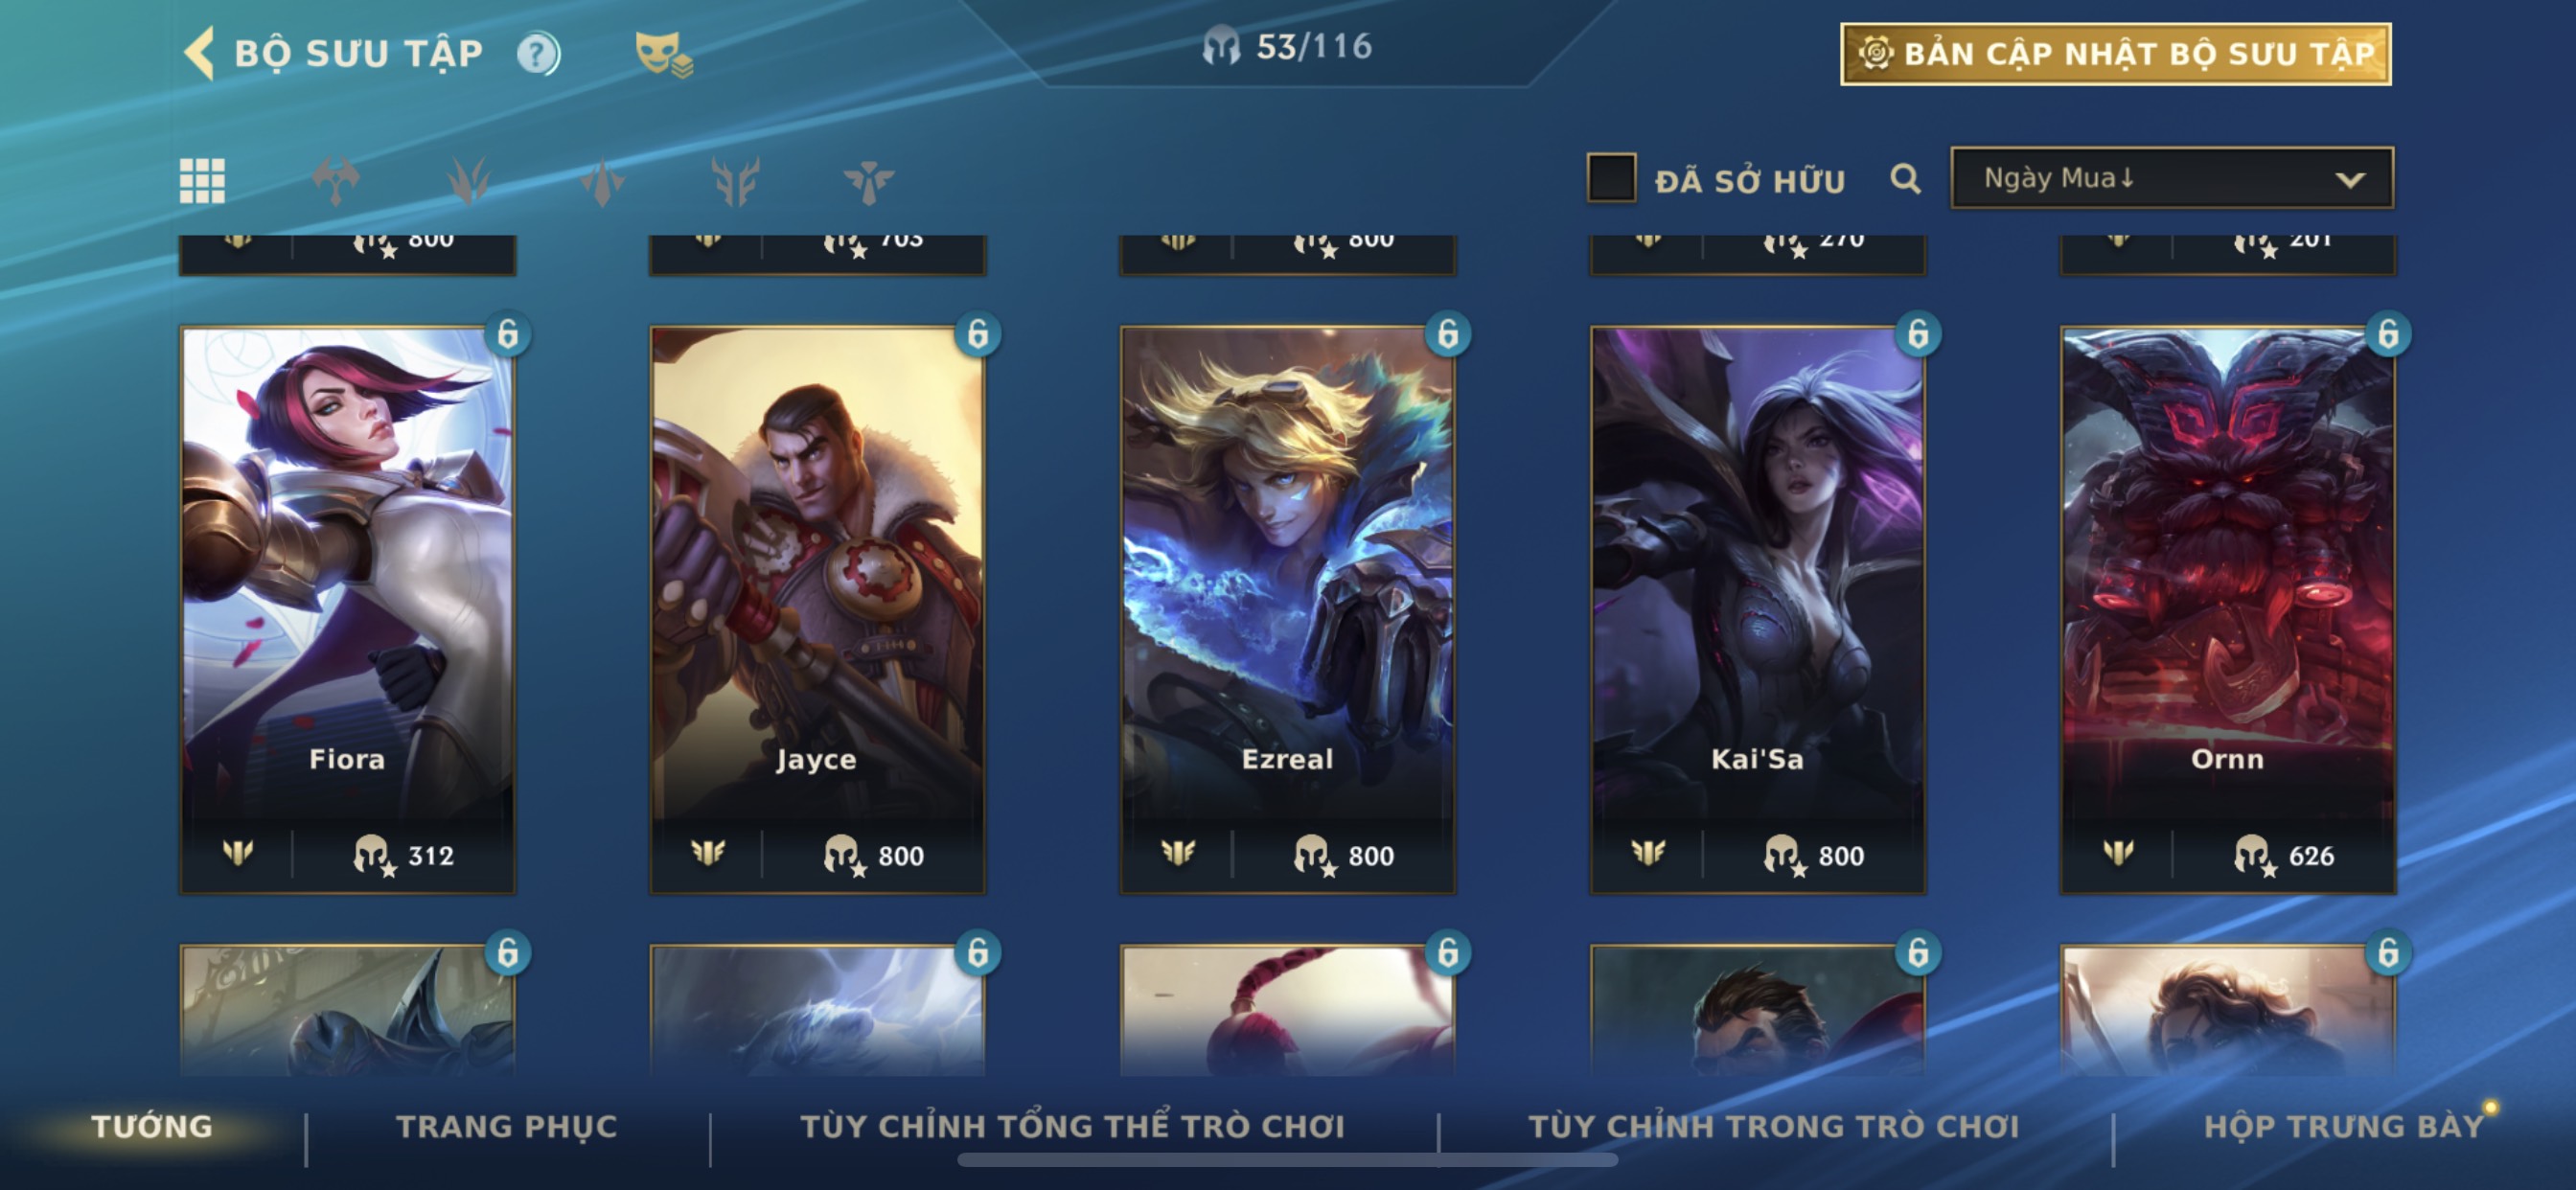Image resolution: width=2576 pixels, height=1190 pixels.
Task: Click the horizontal scrollbar under the tabs
Action: click(x=1287, y=1160)
